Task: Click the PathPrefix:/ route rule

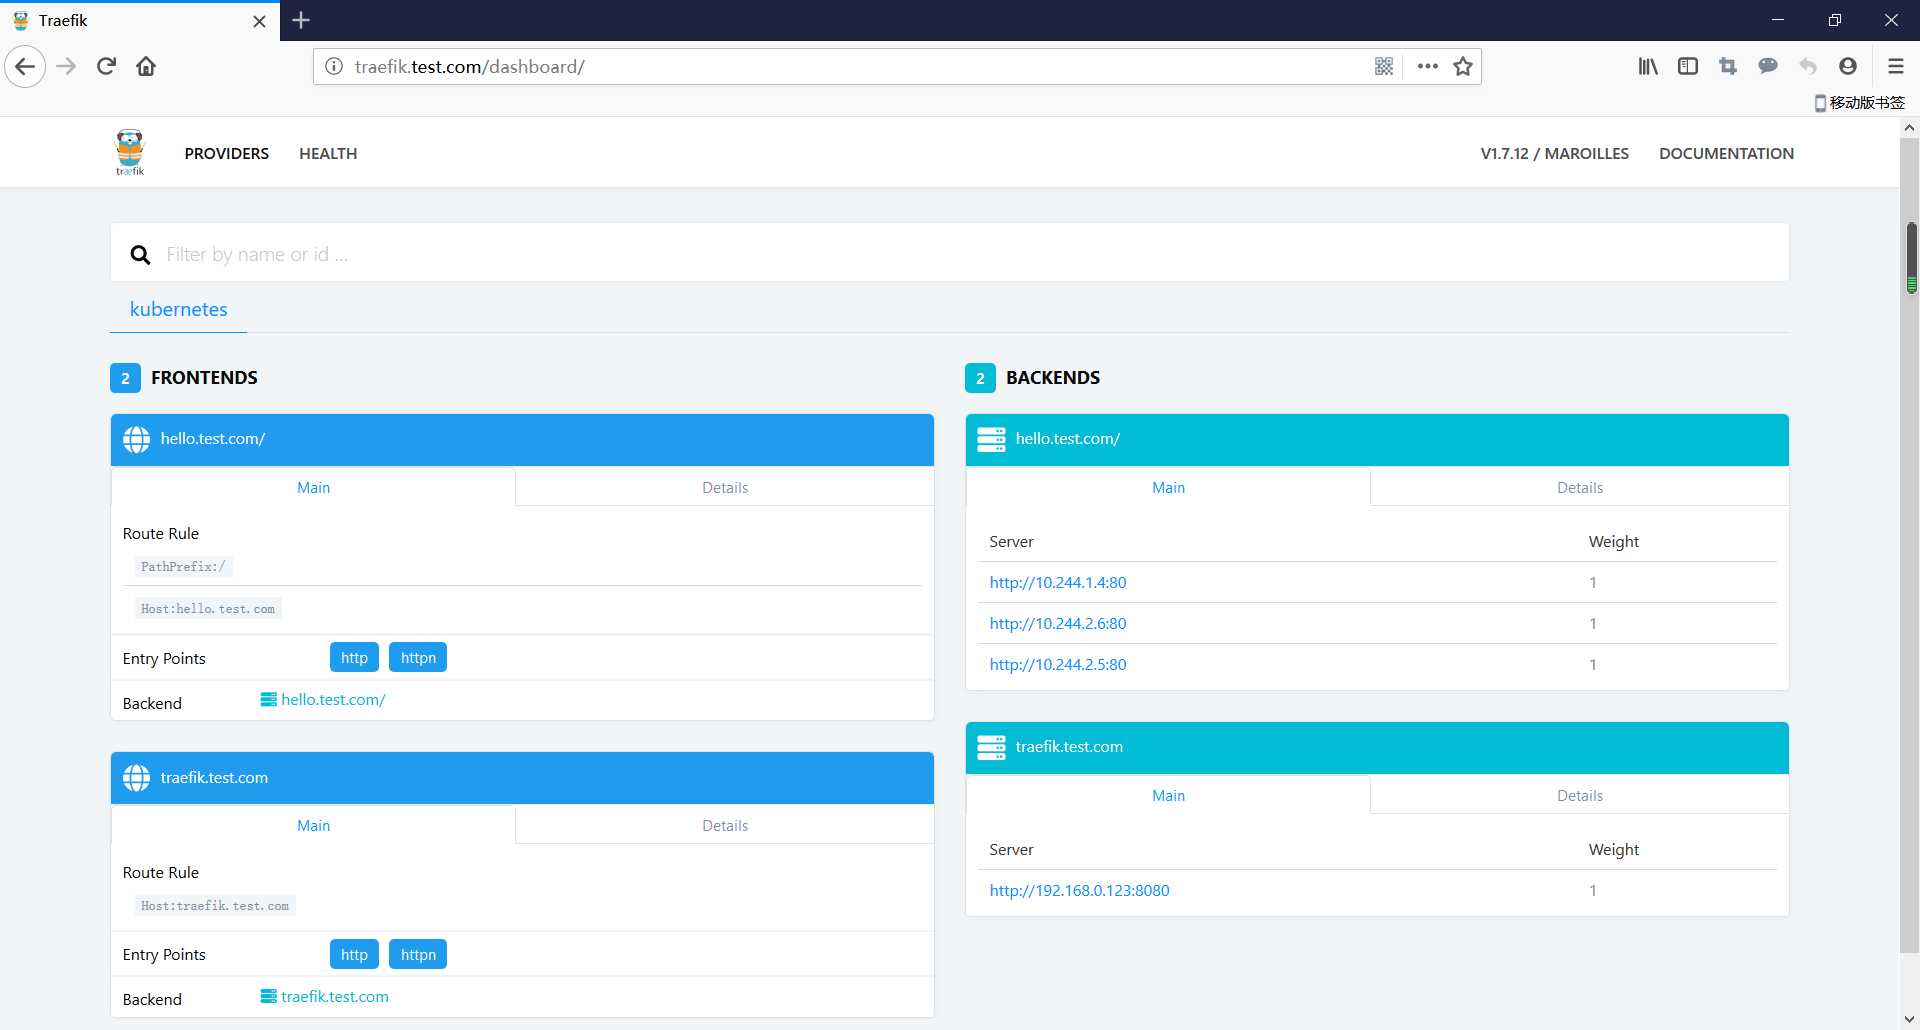Action: coord(183,567)
